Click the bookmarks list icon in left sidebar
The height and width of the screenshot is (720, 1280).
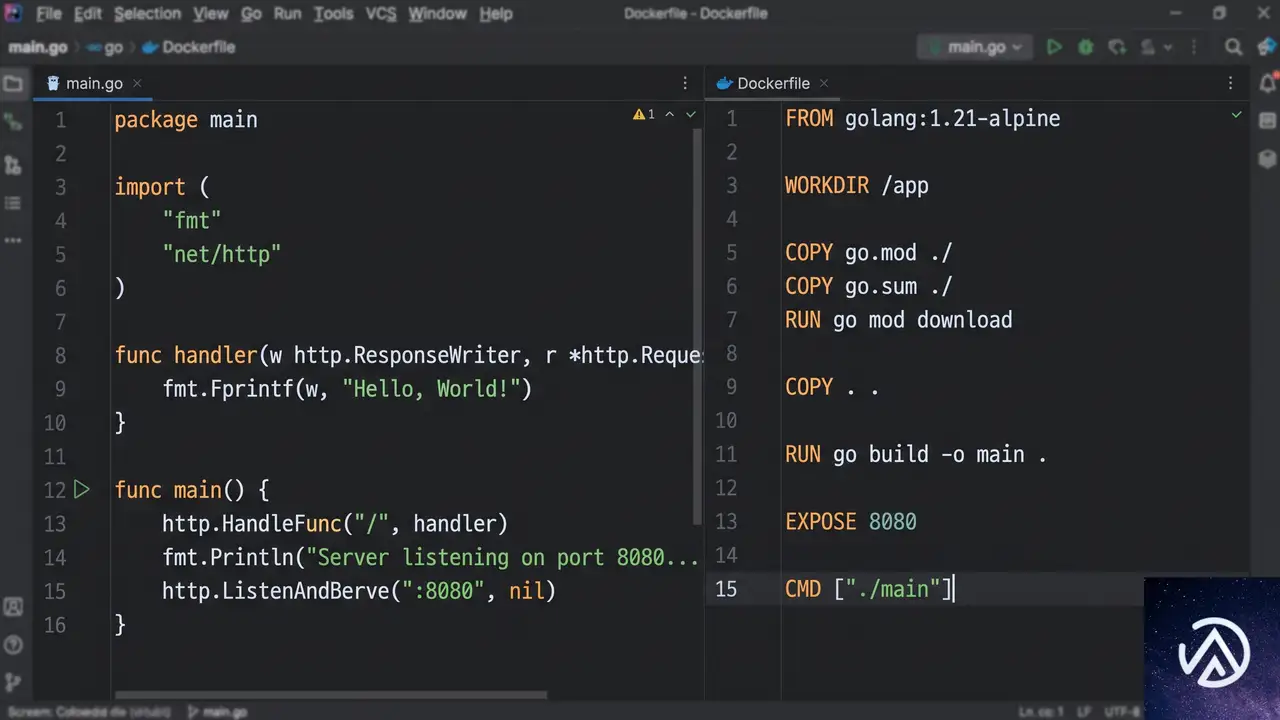13,203
